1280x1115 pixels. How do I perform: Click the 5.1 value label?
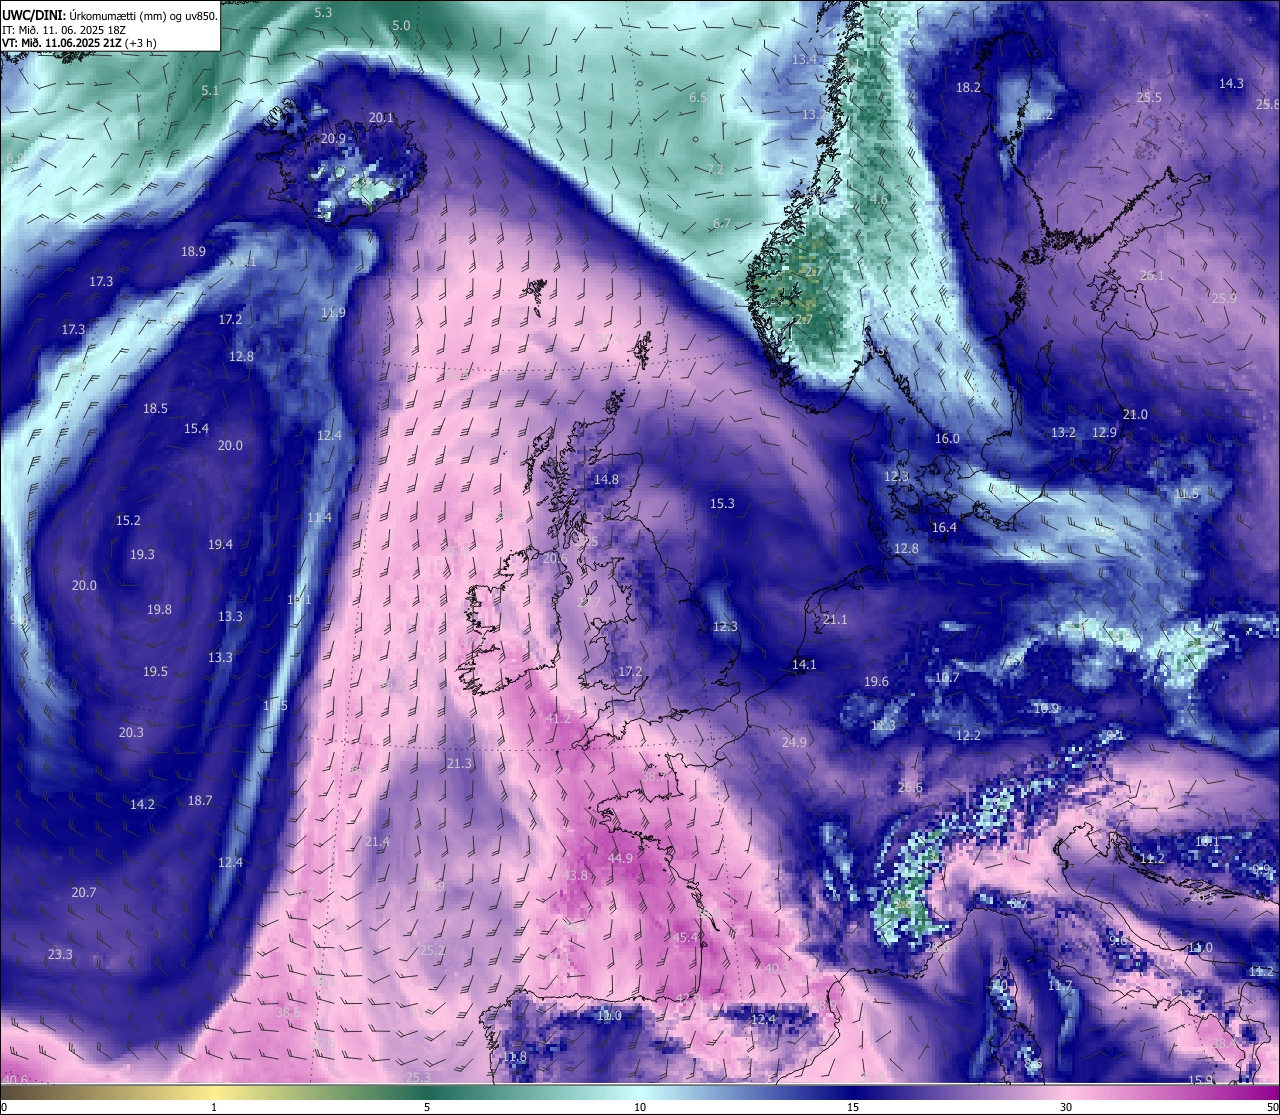click(x=210, y=90)
